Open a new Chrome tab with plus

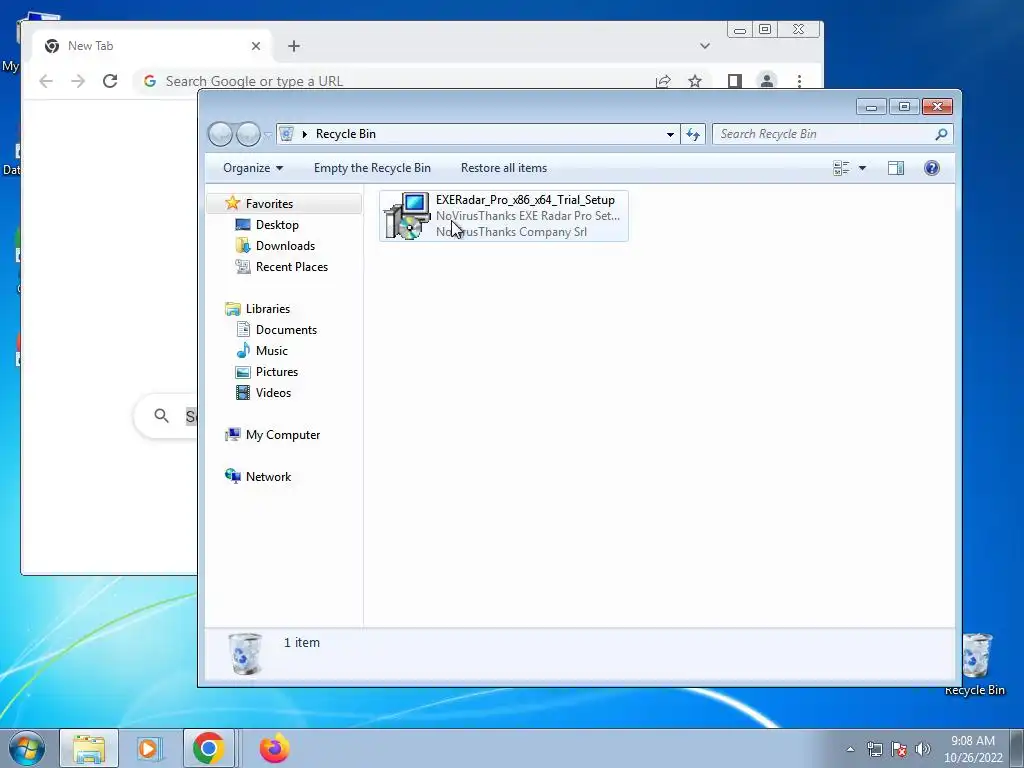(294, 46)
